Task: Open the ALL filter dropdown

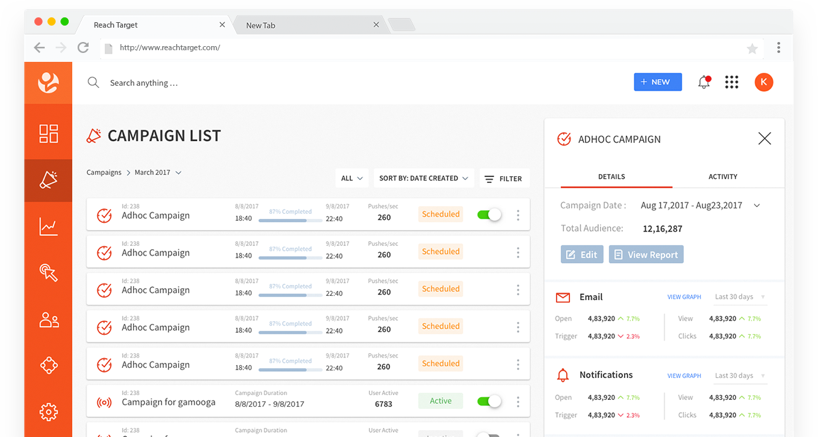Action: coord(352,178)
